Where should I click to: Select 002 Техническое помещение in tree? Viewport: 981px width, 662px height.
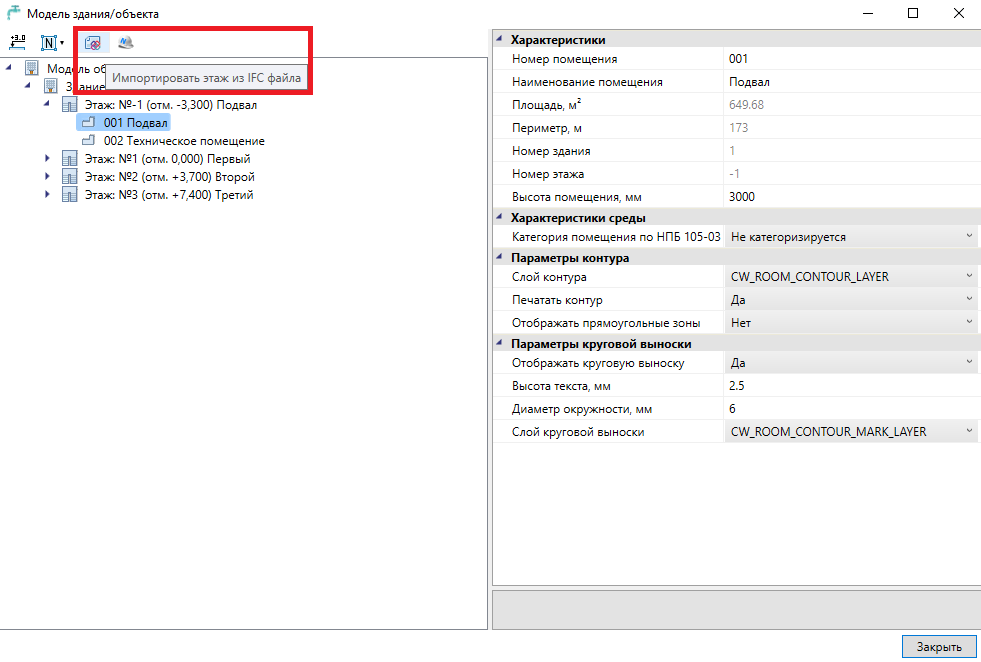(184, 141)
